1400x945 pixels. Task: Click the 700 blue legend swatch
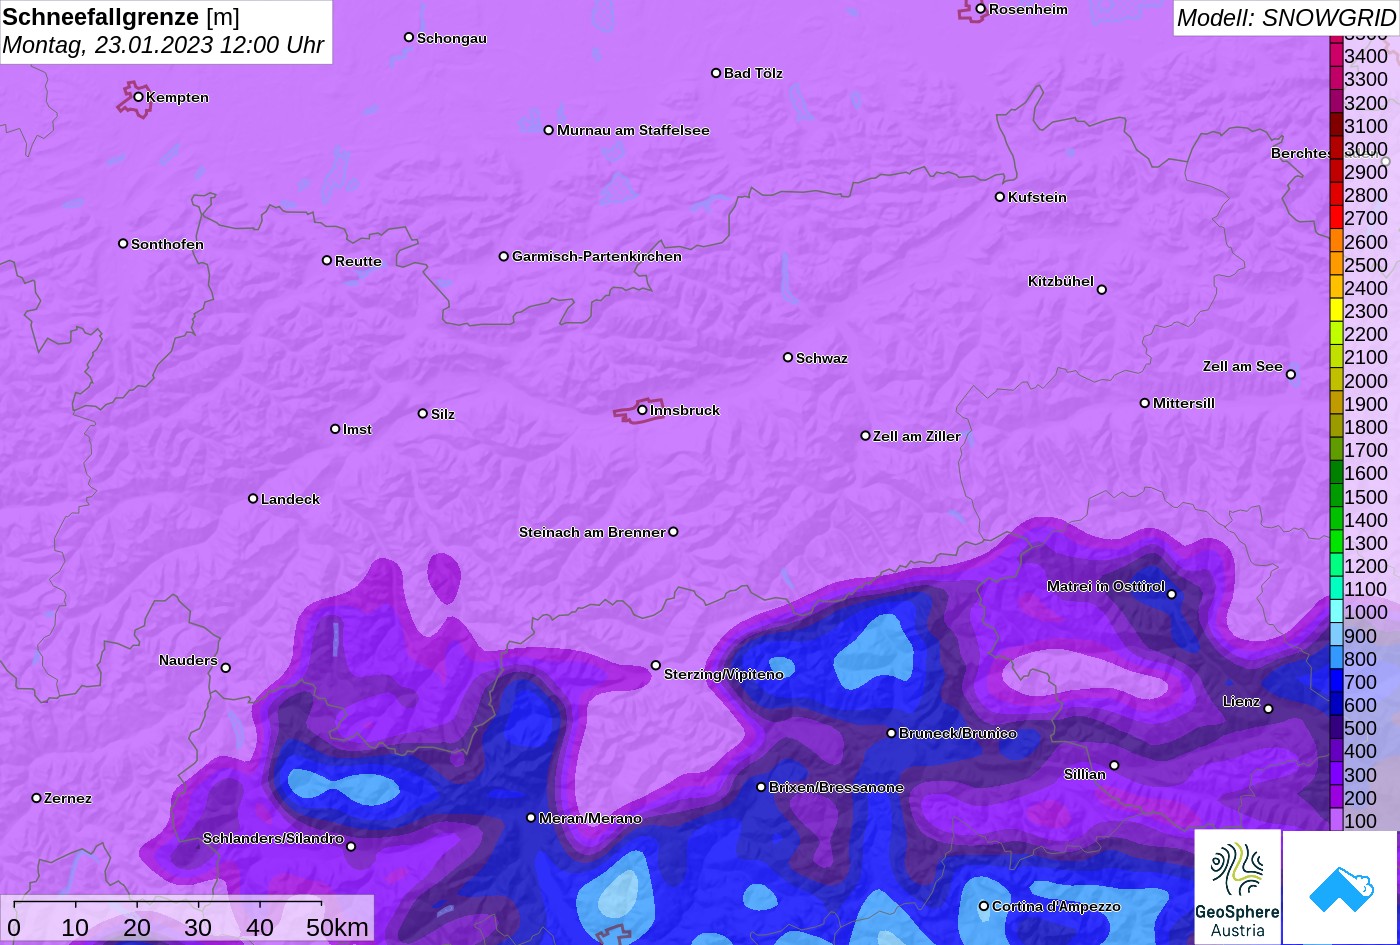coord(1336,682)
